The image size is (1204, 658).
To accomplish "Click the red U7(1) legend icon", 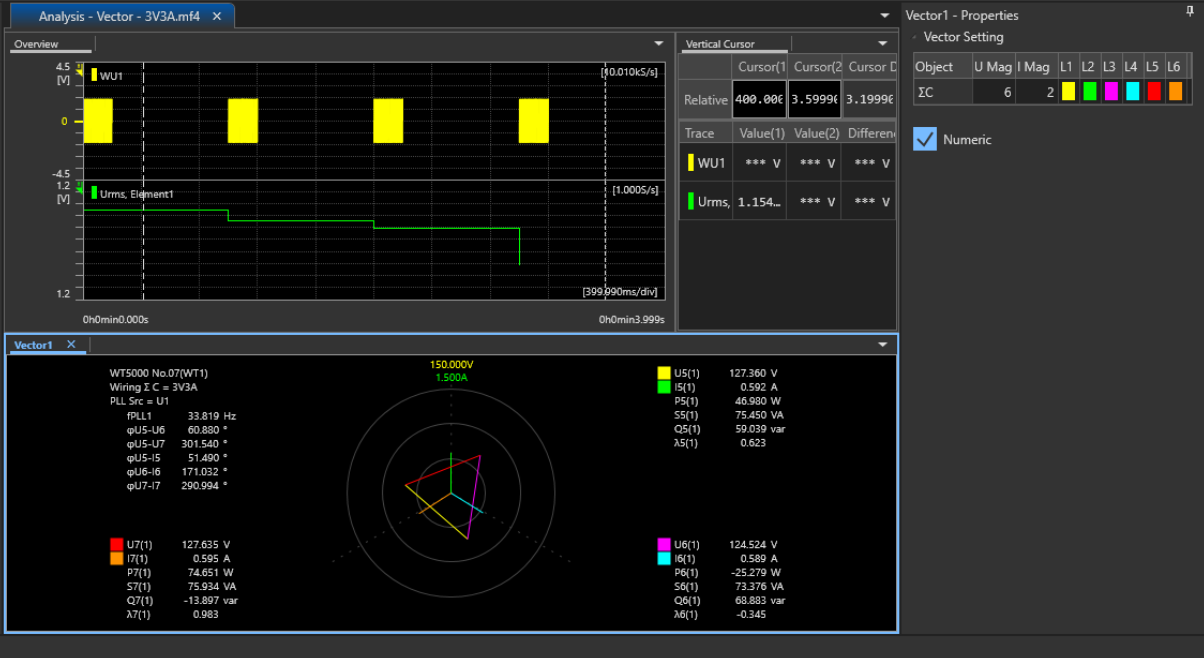I will point(117,544).
